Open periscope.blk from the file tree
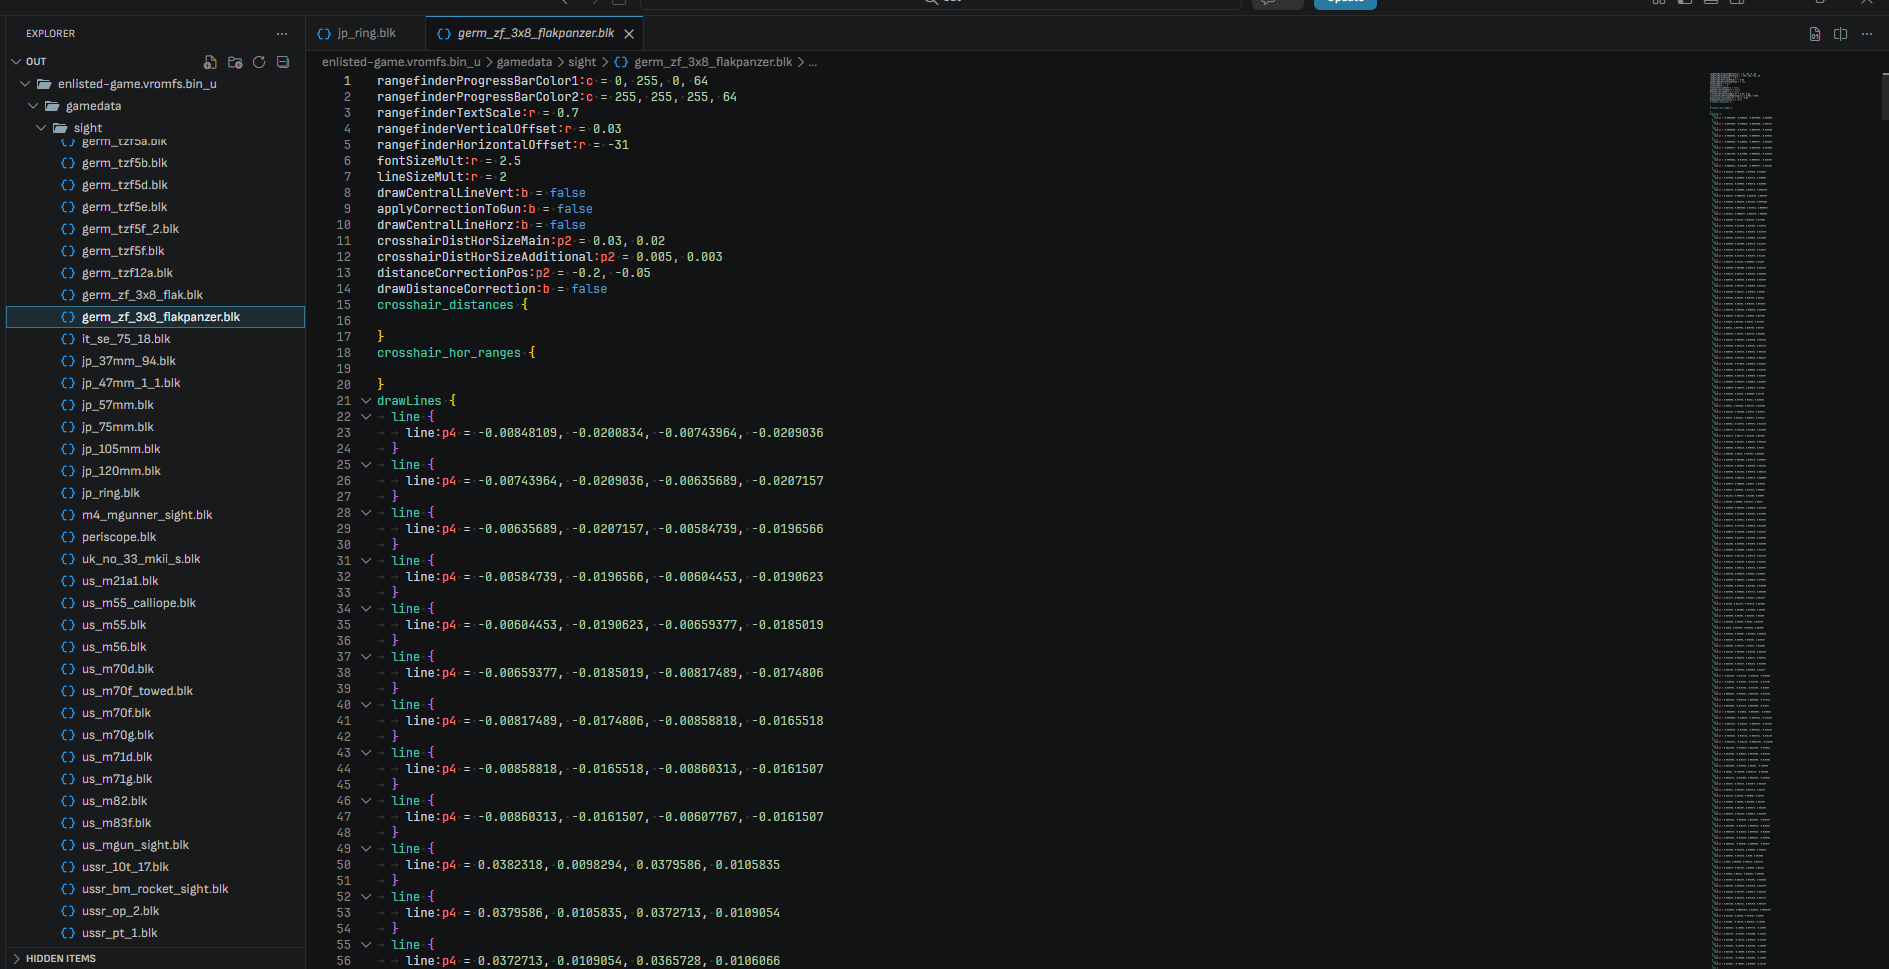Viewport: 1889px width, 969px height. (155, 537)
